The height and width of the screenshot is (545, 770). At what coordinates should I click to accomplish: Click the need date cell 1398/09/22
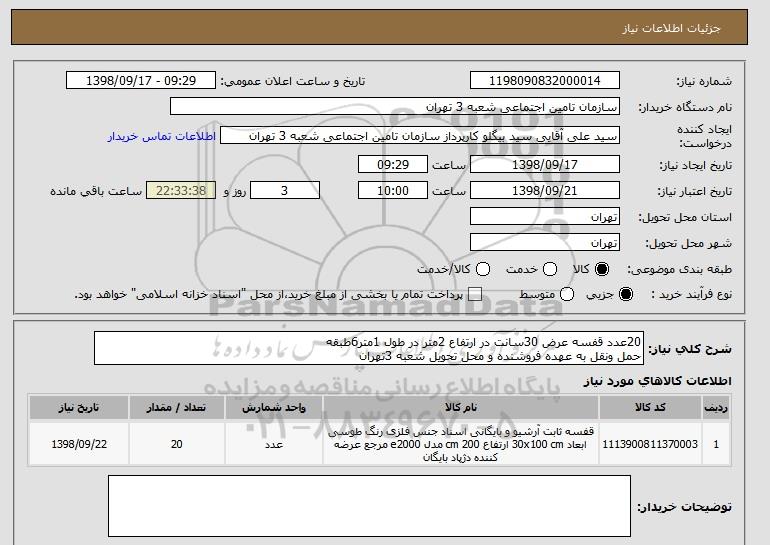pyautogui.click(x=79, y=444)
